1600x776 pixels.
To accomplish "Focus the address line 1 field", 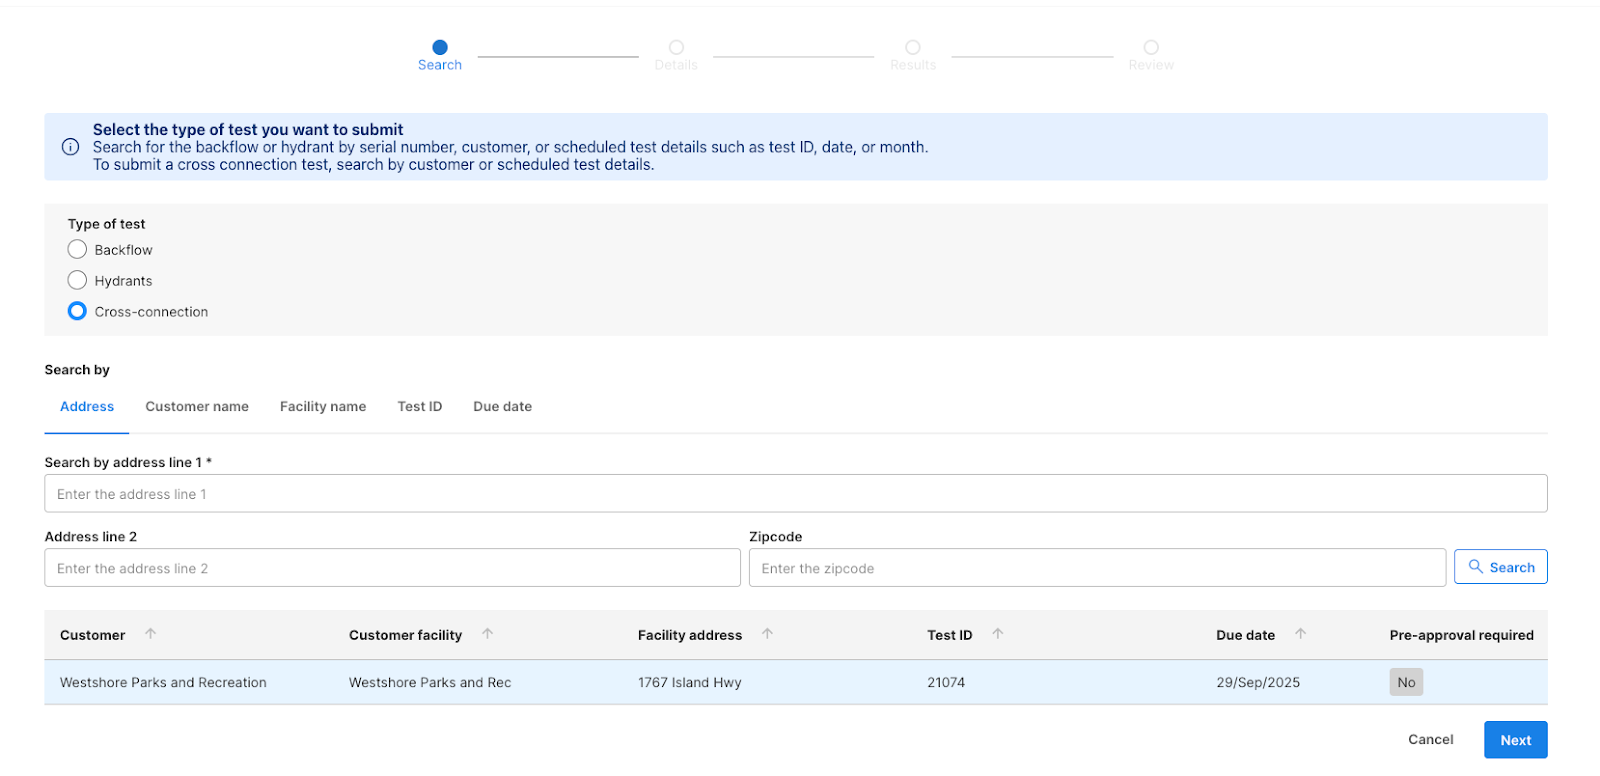I will click(795, 494).
